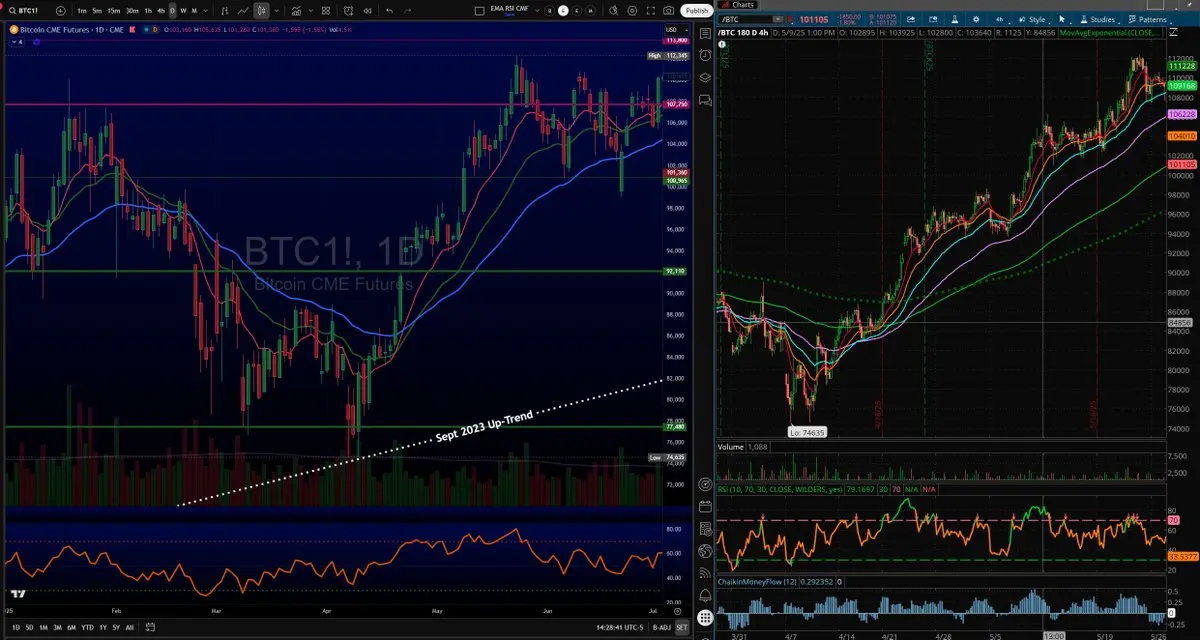The image size is (1200, 640).
Task: Redo the last chart action
Action: point(408,10)
